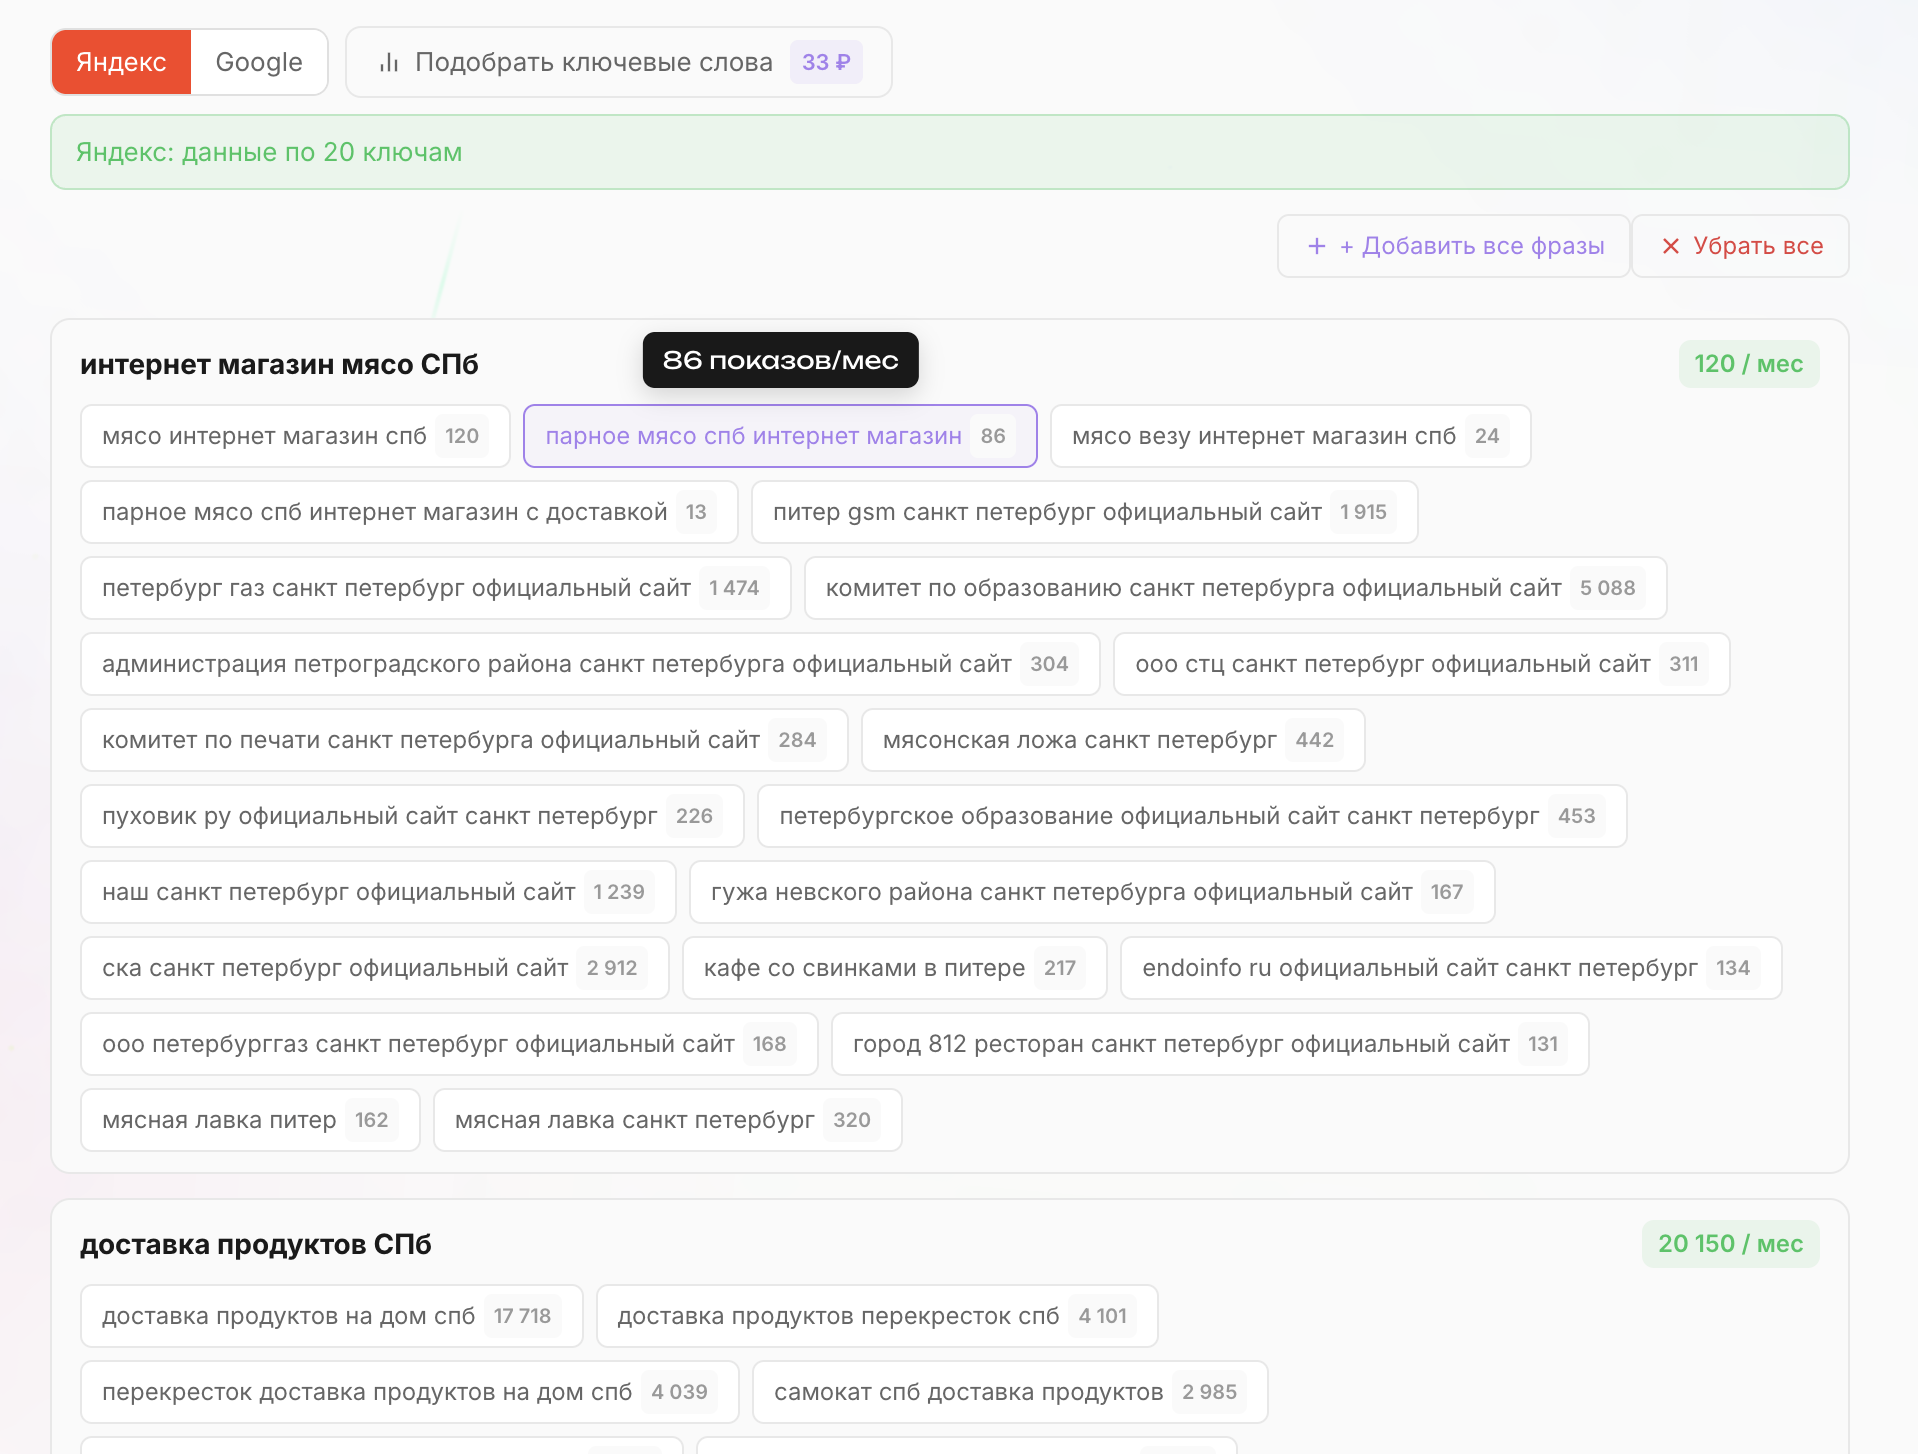
Task: Toggle phrase город 812 ресторан санкт петербург
Action: click(1210, 1044)
